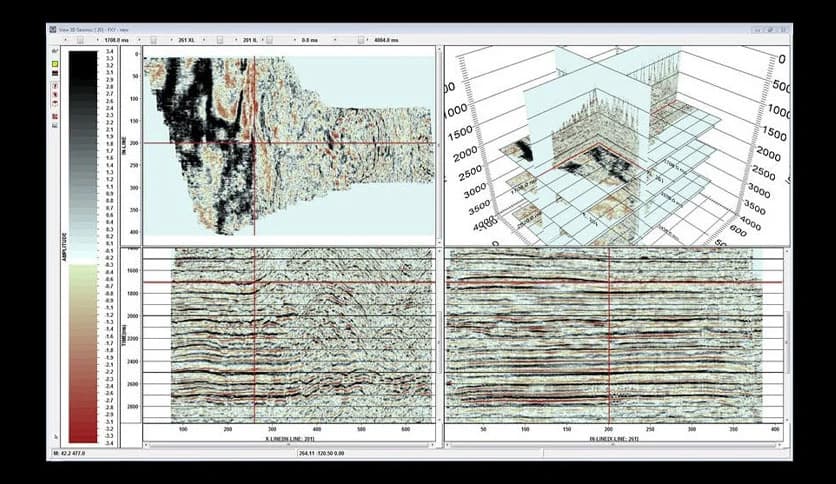Click the status bar coordinates 264.11 :120.50 0.00
836x484 pixels.
click(x=321, y=453)
